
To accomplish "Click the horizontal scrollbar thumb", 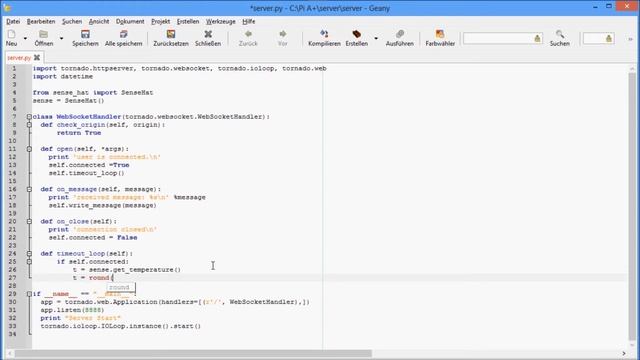I will coord(192,353).
